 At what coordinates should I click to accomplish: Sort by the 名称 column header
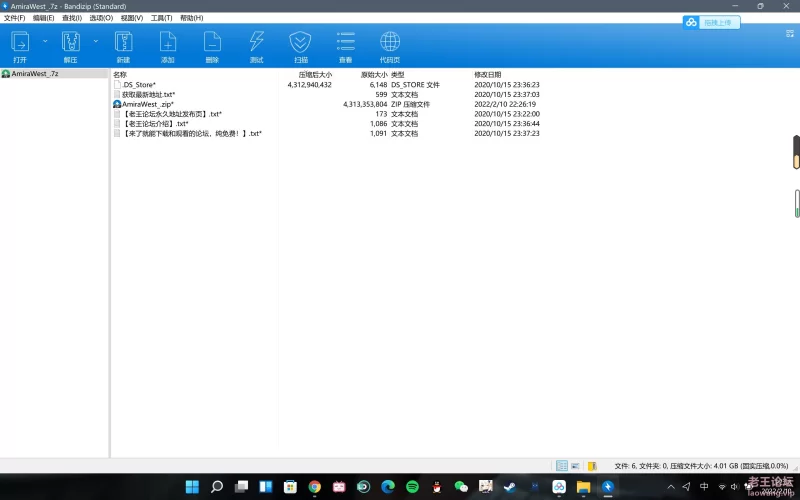coord(120,74)
